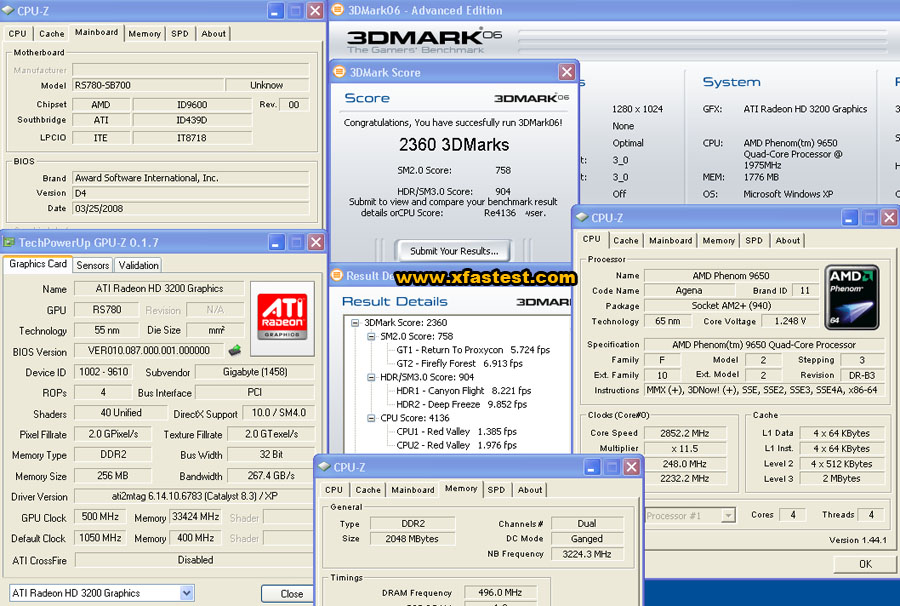Minimize the right CPU-Z CPU window

coord(849,217)
